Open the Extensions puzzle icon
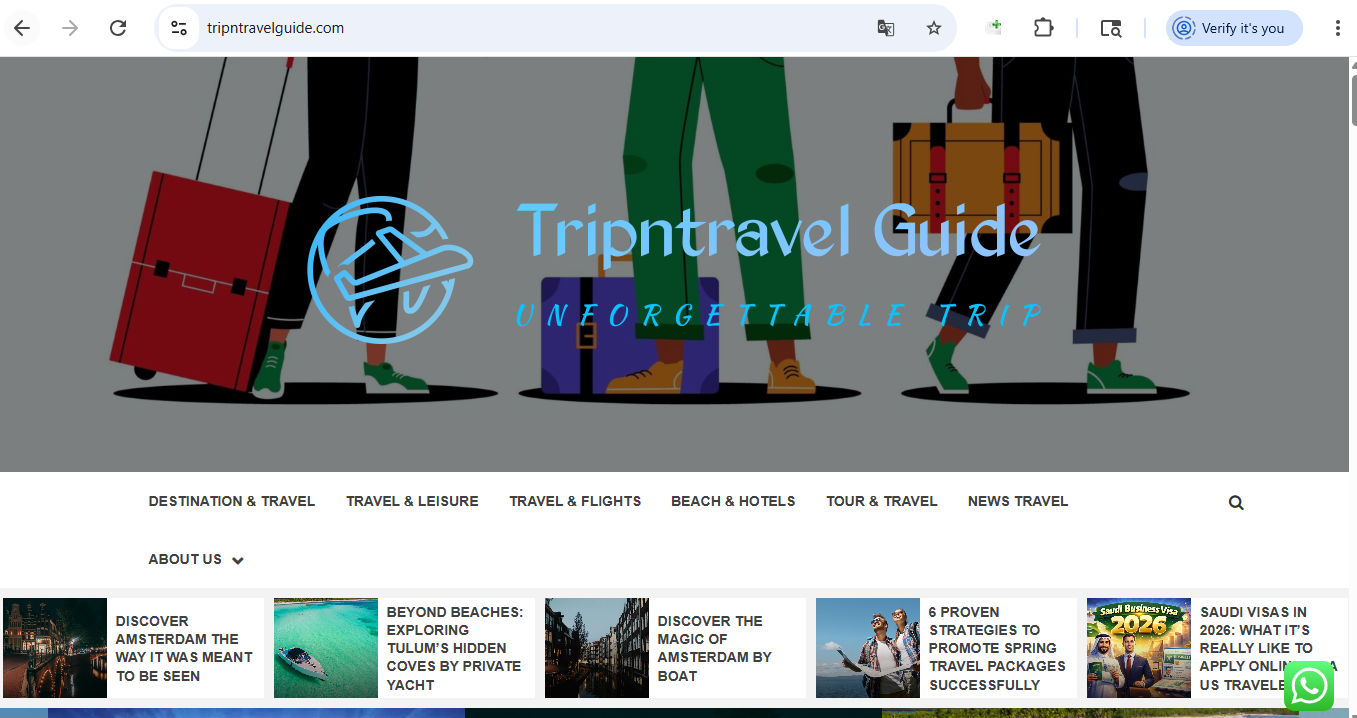 (x=1043, y=28)
